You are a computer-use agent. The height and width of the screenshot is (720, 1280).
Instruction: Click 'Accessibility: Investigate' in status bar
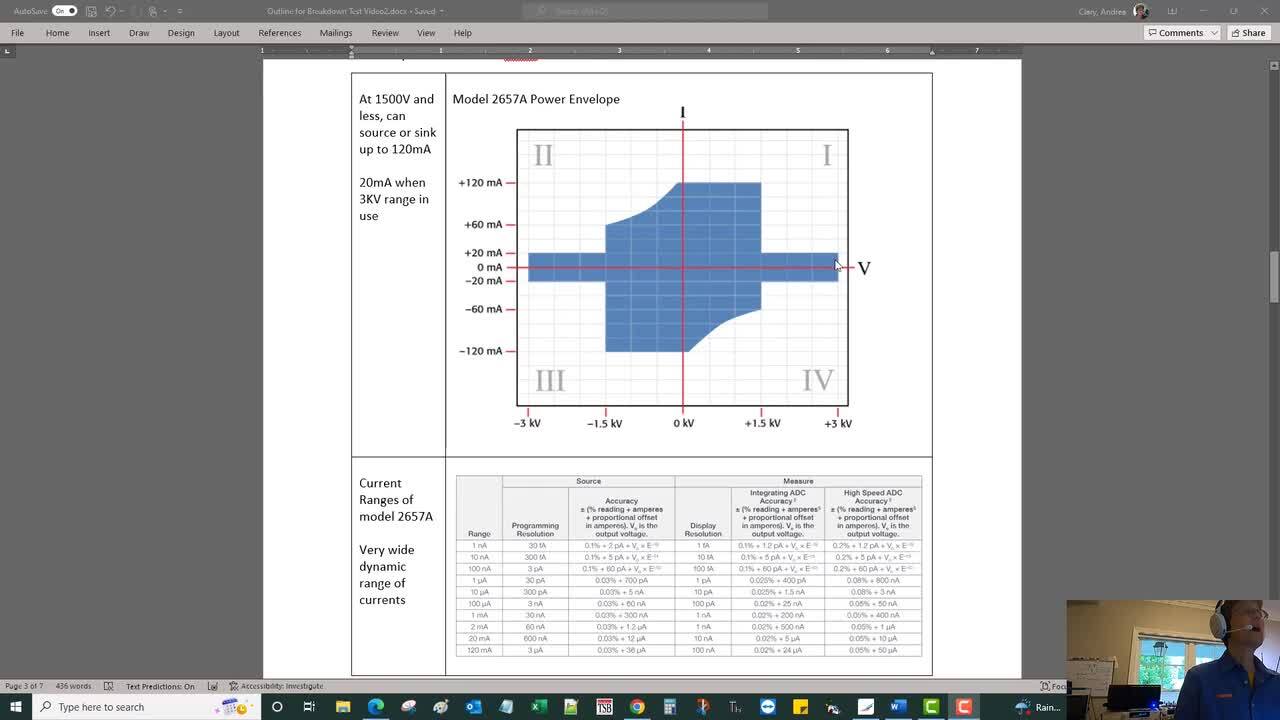[x=276, y=686]
